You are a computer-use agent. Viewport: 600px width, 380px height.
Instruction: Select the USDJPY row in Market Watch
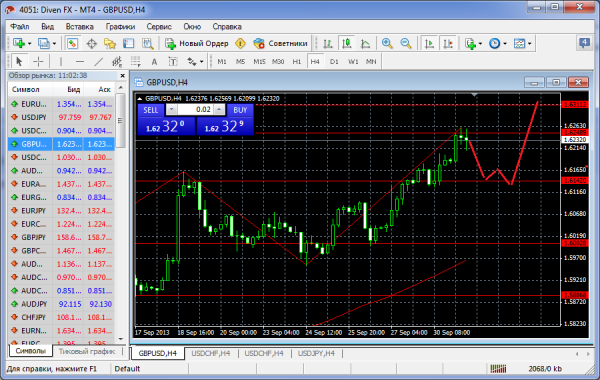(x=61, y=117)
